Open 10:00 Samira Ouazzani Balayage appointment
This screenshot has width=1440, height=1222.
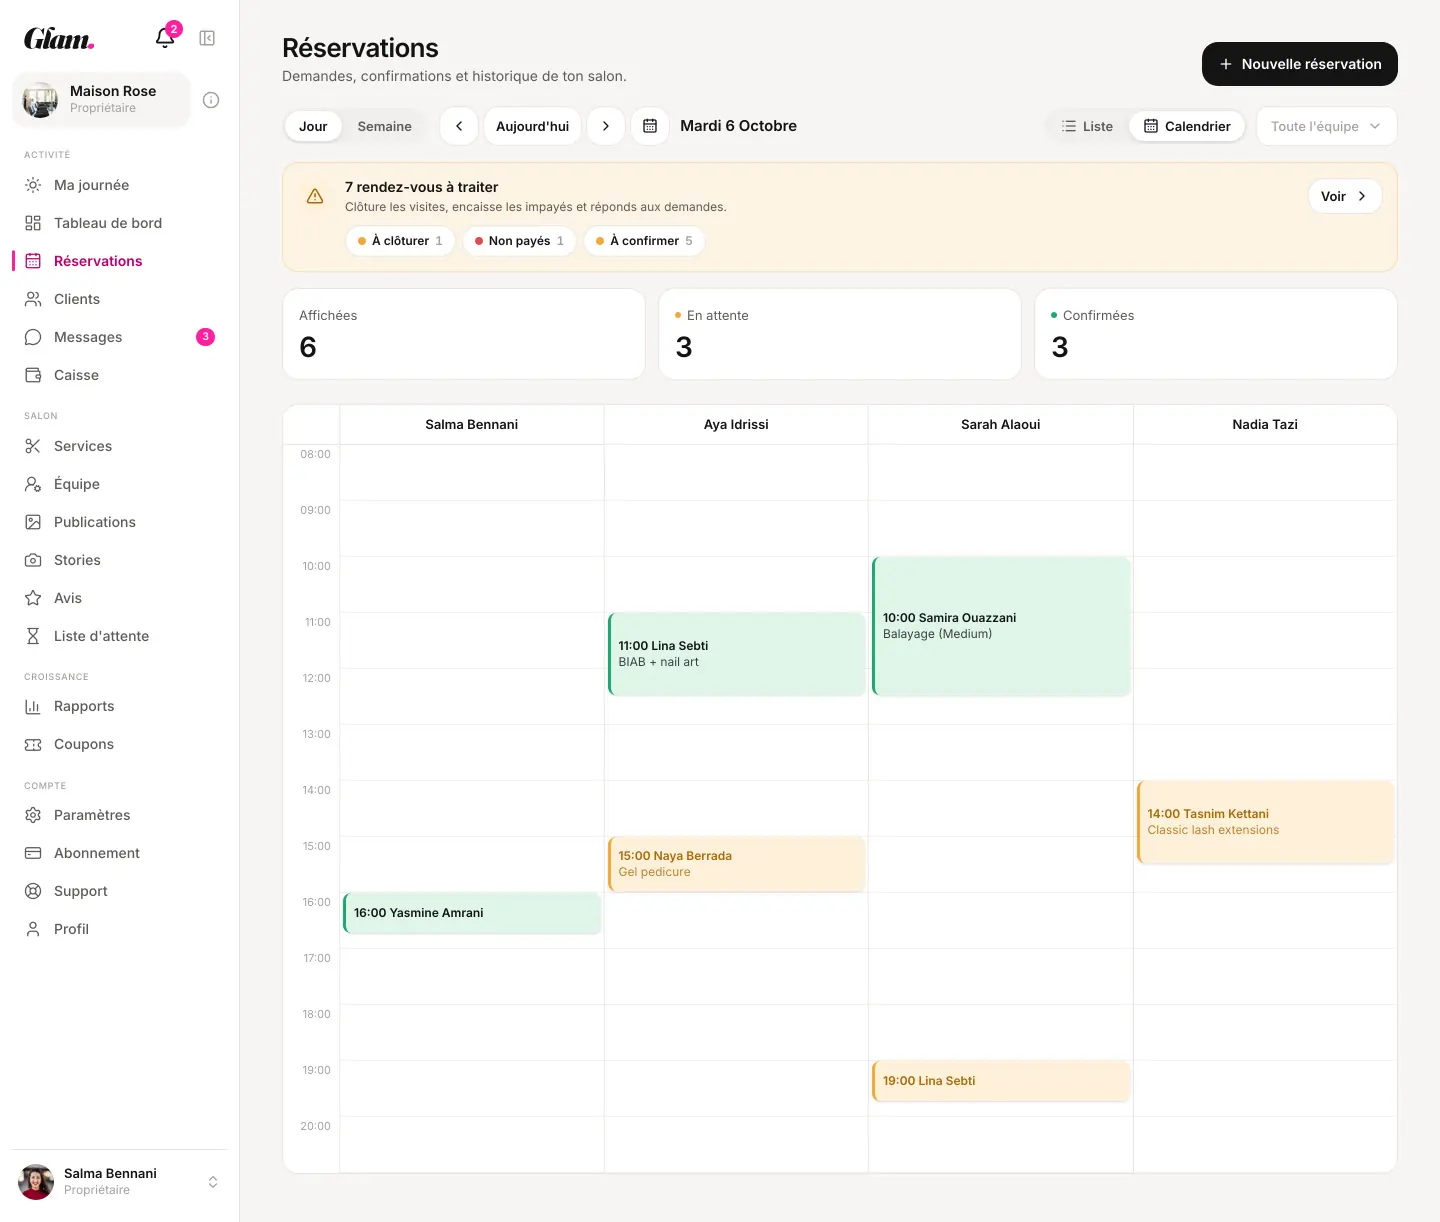1001,626
